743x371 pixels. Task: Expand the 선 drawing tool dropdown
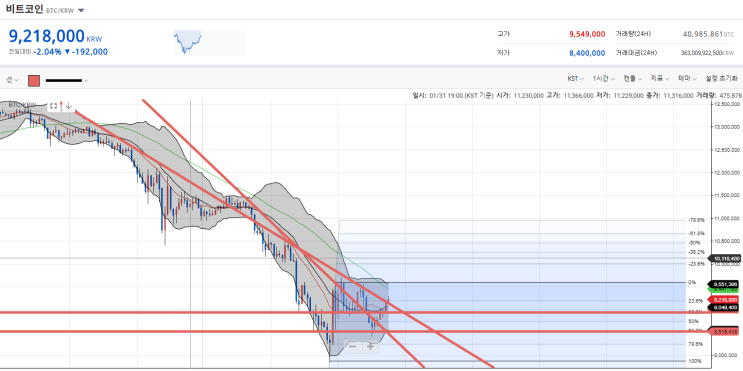[x=12, y=80]
